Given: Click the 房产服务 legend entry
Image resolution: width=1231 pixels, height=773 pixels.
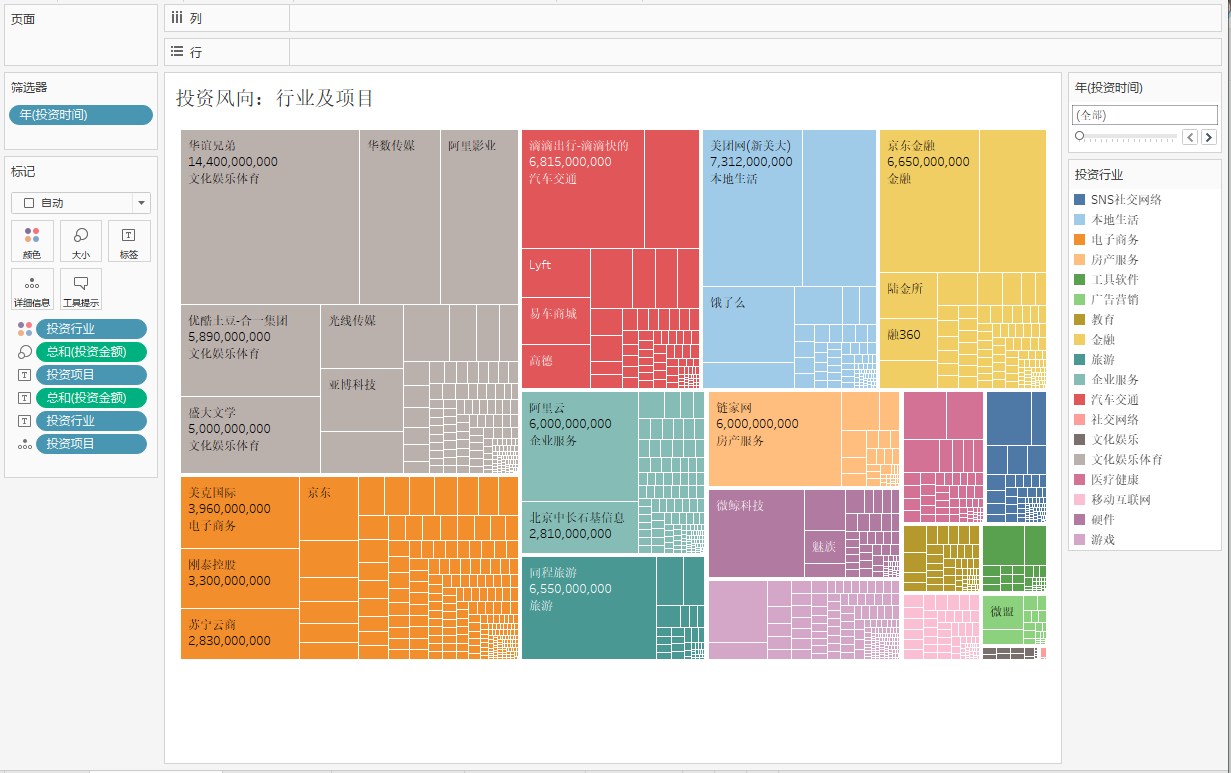Looking at the screenshot, I should tap(1114, 260).
